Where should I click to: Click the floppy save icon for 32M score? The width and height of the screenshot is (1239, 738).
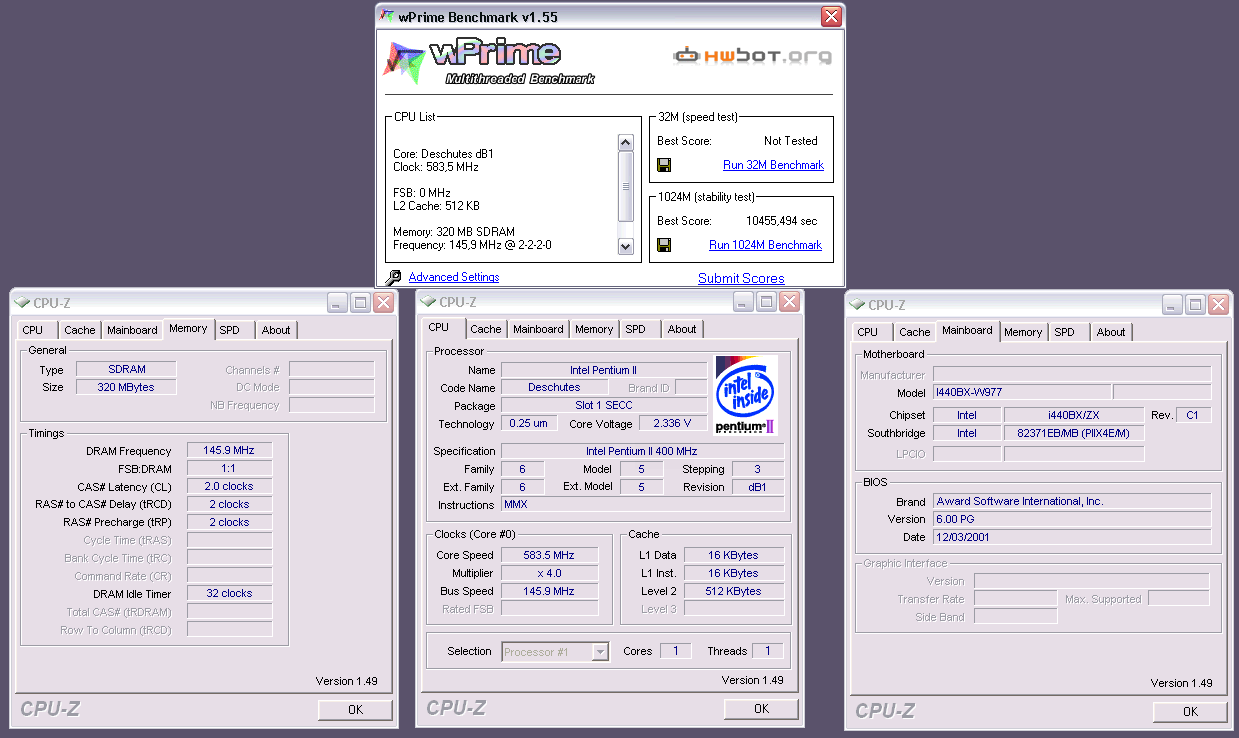click(664, 165)
